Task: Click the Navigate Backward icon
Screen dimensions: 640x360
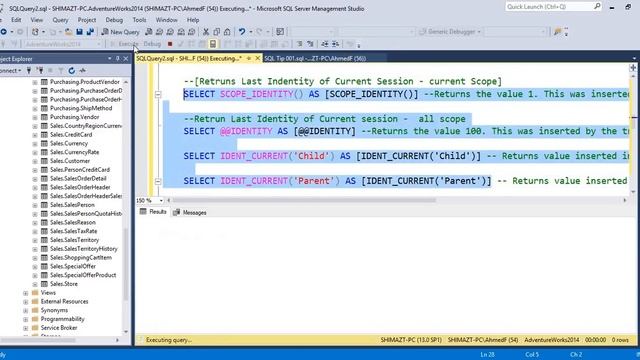Action: point(3,32)
